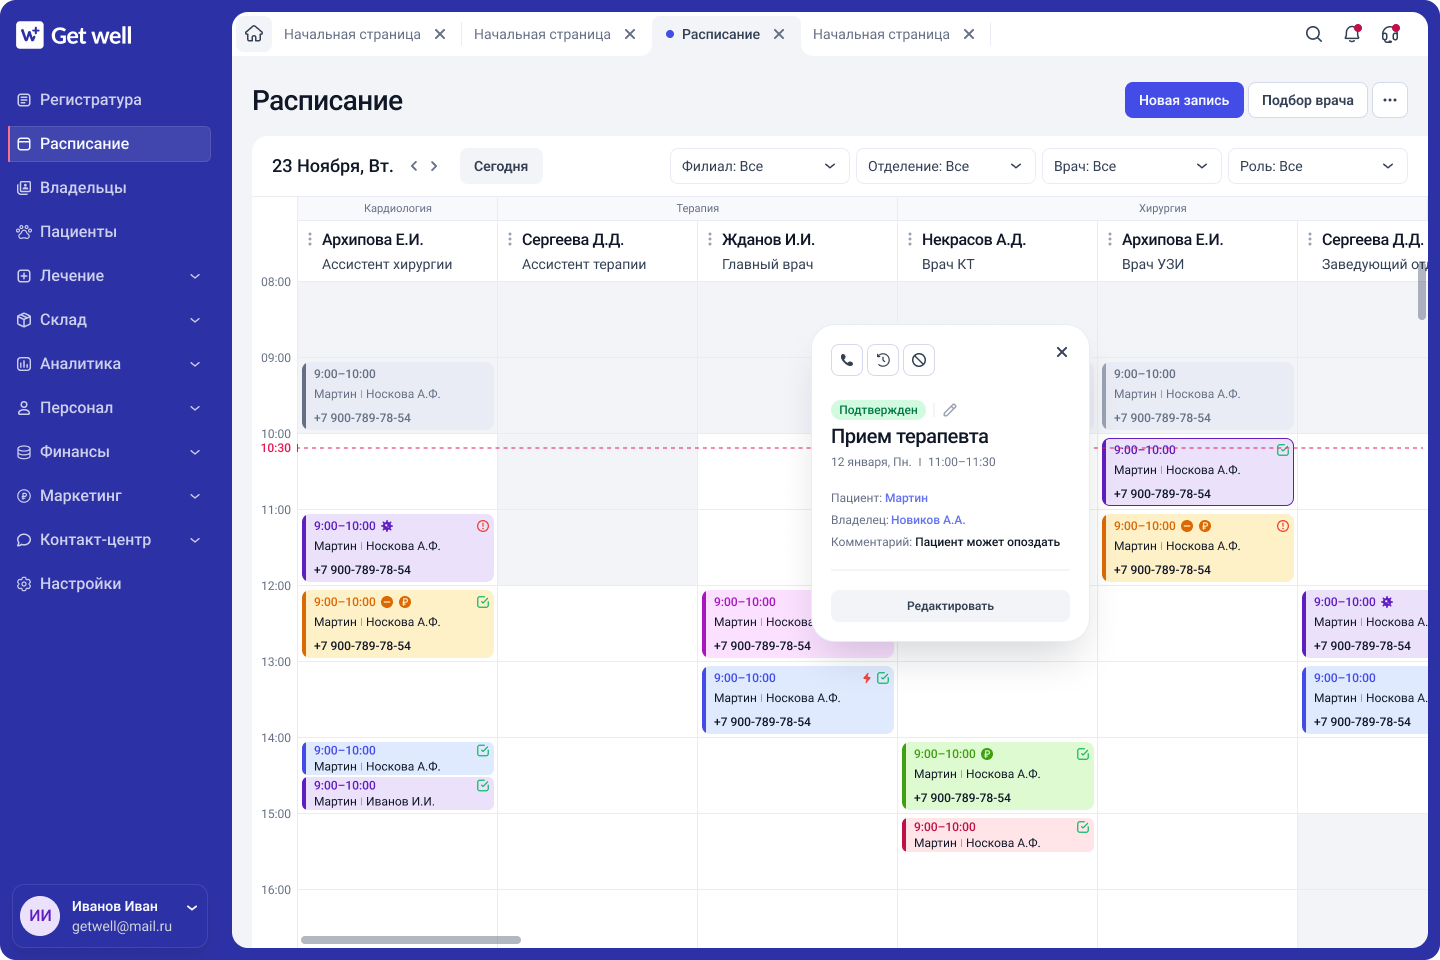Open the 9:00 grey Кардиология appointment card

coord(398,396)
